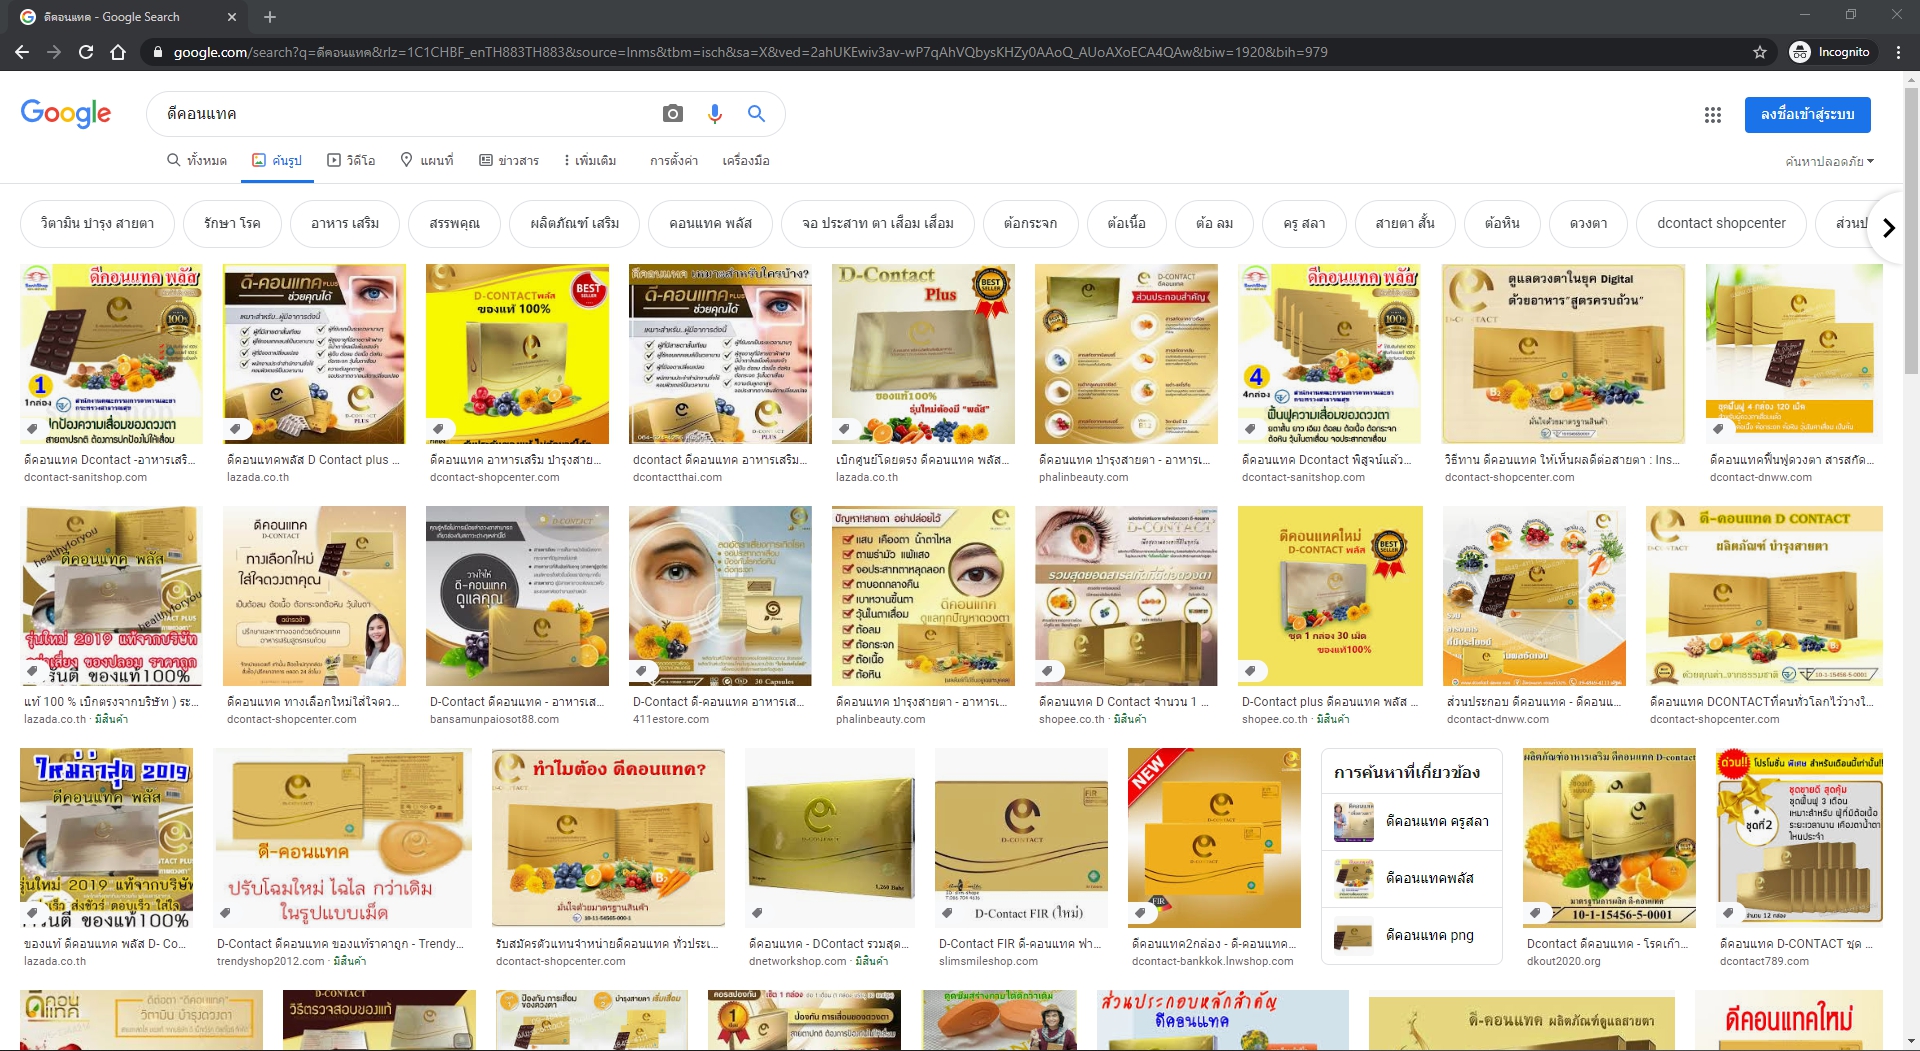Click the blue magnifier search button
Image resolution: width=1920 pixels, height=1051 pixels.
click(756, 114)
